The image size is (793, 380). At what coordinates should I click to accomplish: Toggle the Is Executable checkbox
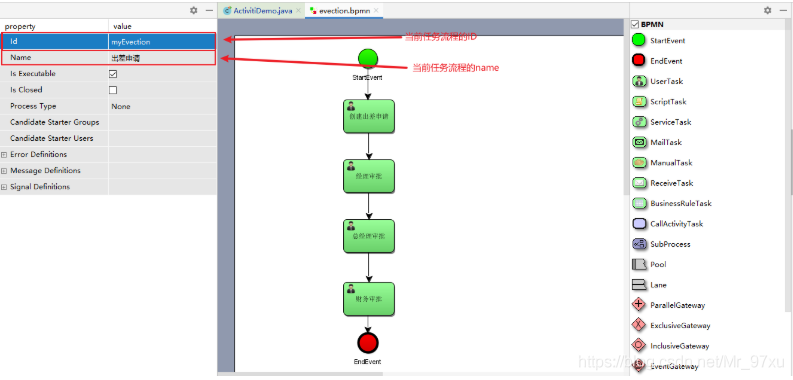113,74
